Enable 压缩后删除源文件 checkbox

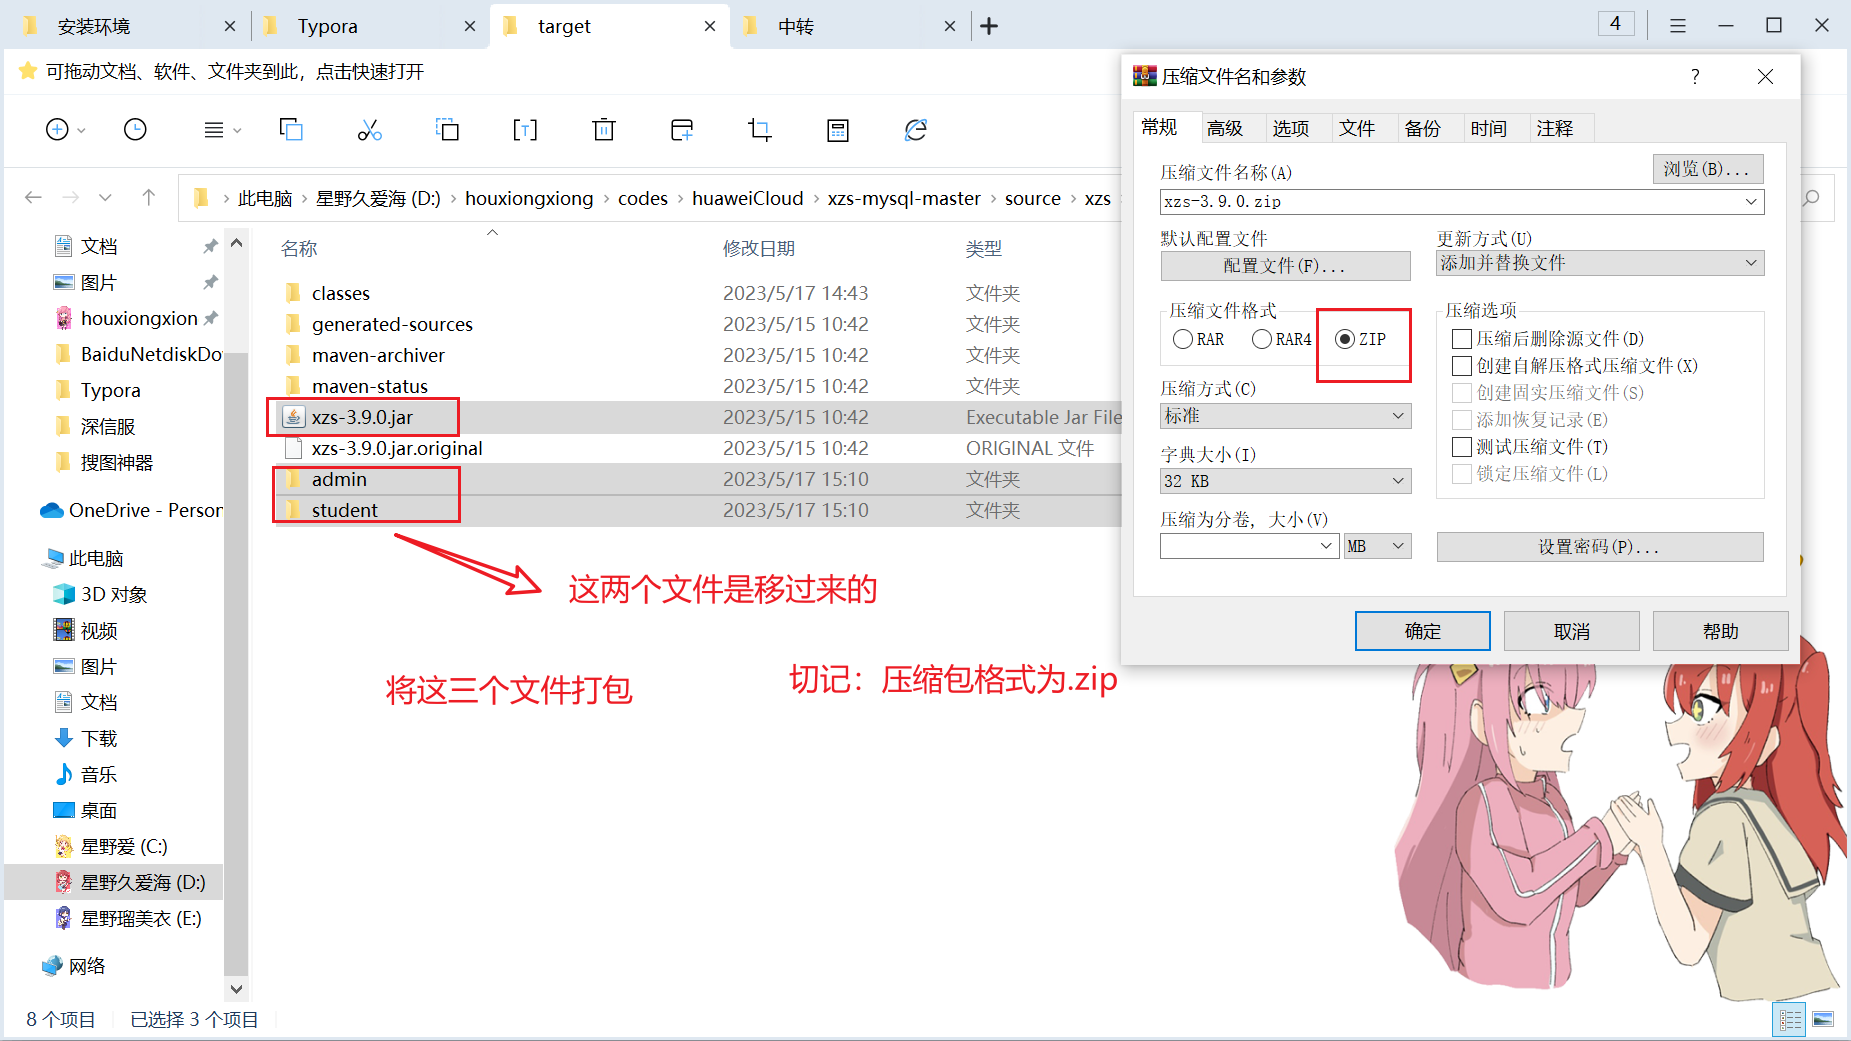pos(1462,340)
